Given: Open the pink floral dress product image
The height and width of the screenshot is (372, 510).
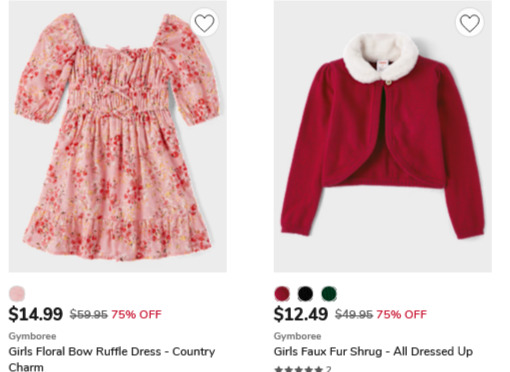Looking at the screenshot, I should 118,136.
